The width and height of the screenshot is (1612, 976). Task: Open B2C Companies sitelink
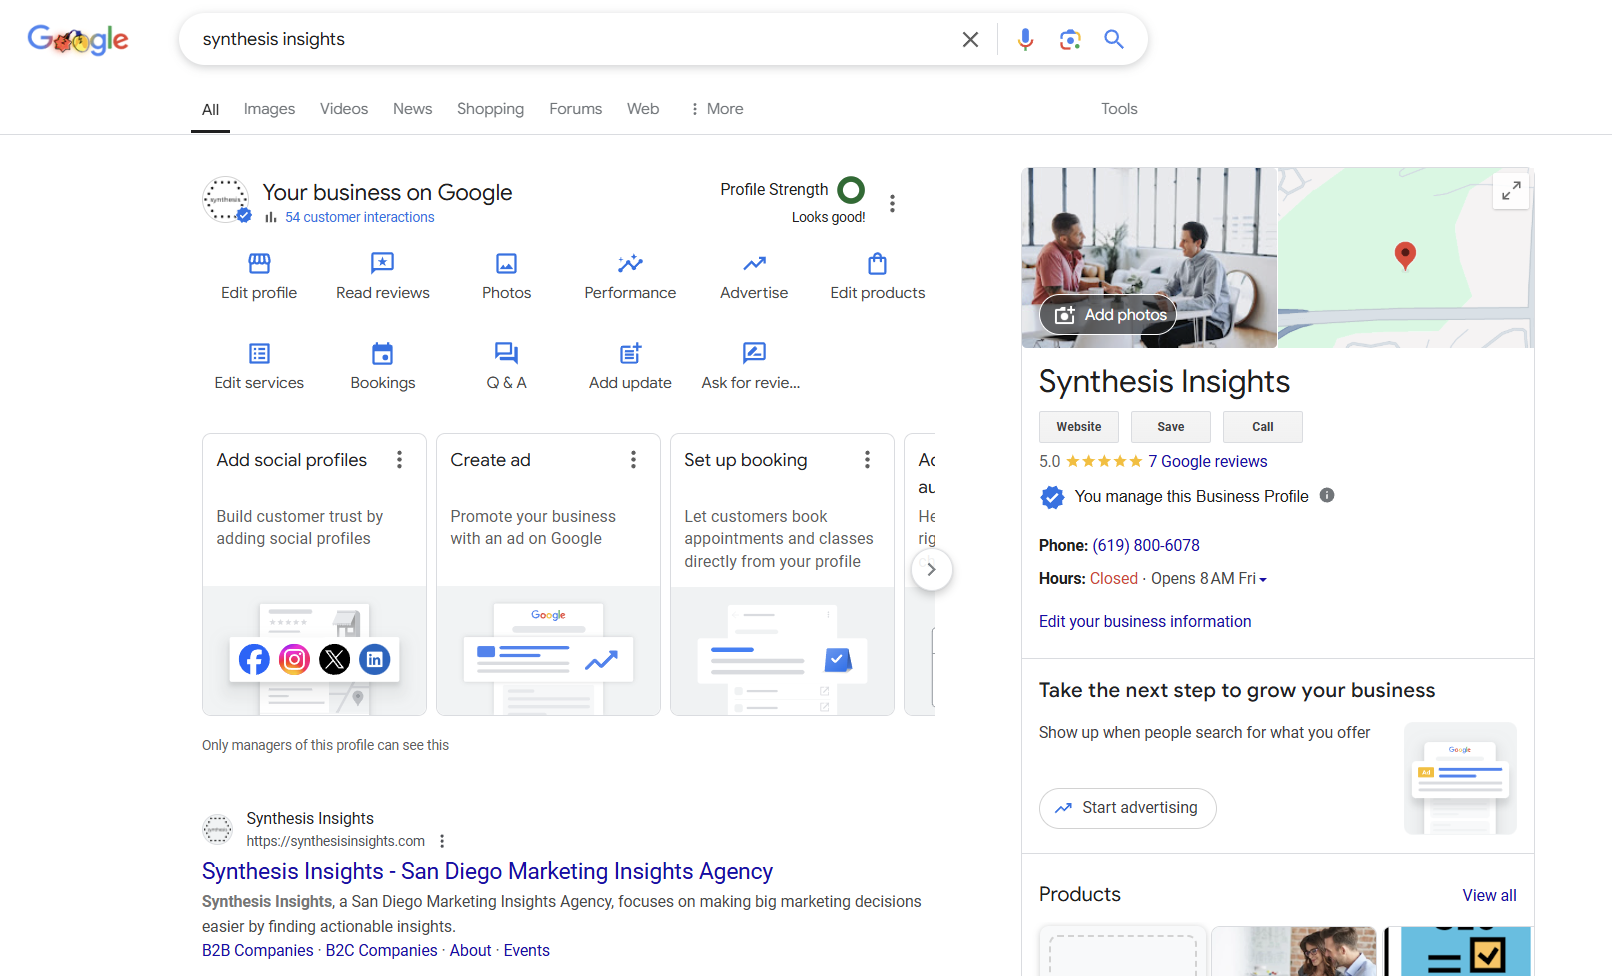pyautogui.click(x=381, y=950)
